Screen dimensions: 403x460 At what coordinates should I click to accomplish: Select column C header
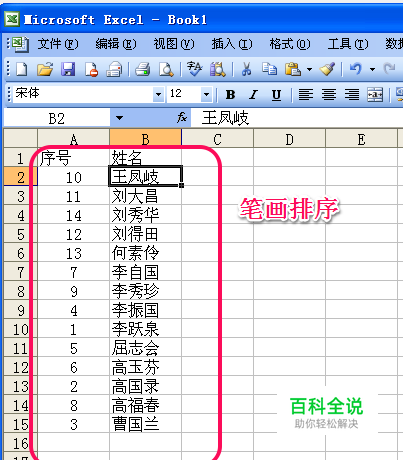click(218, 139)
